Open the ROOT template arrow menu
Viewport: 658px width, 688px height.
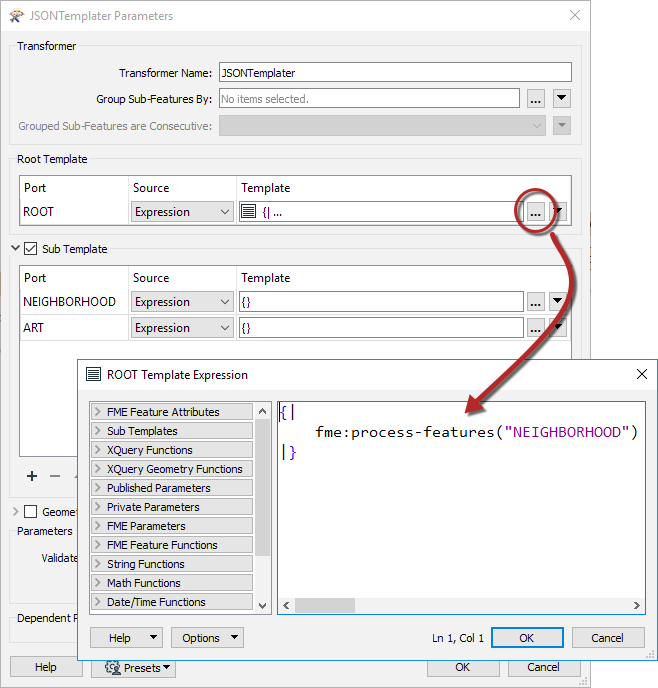click(558, 212)
